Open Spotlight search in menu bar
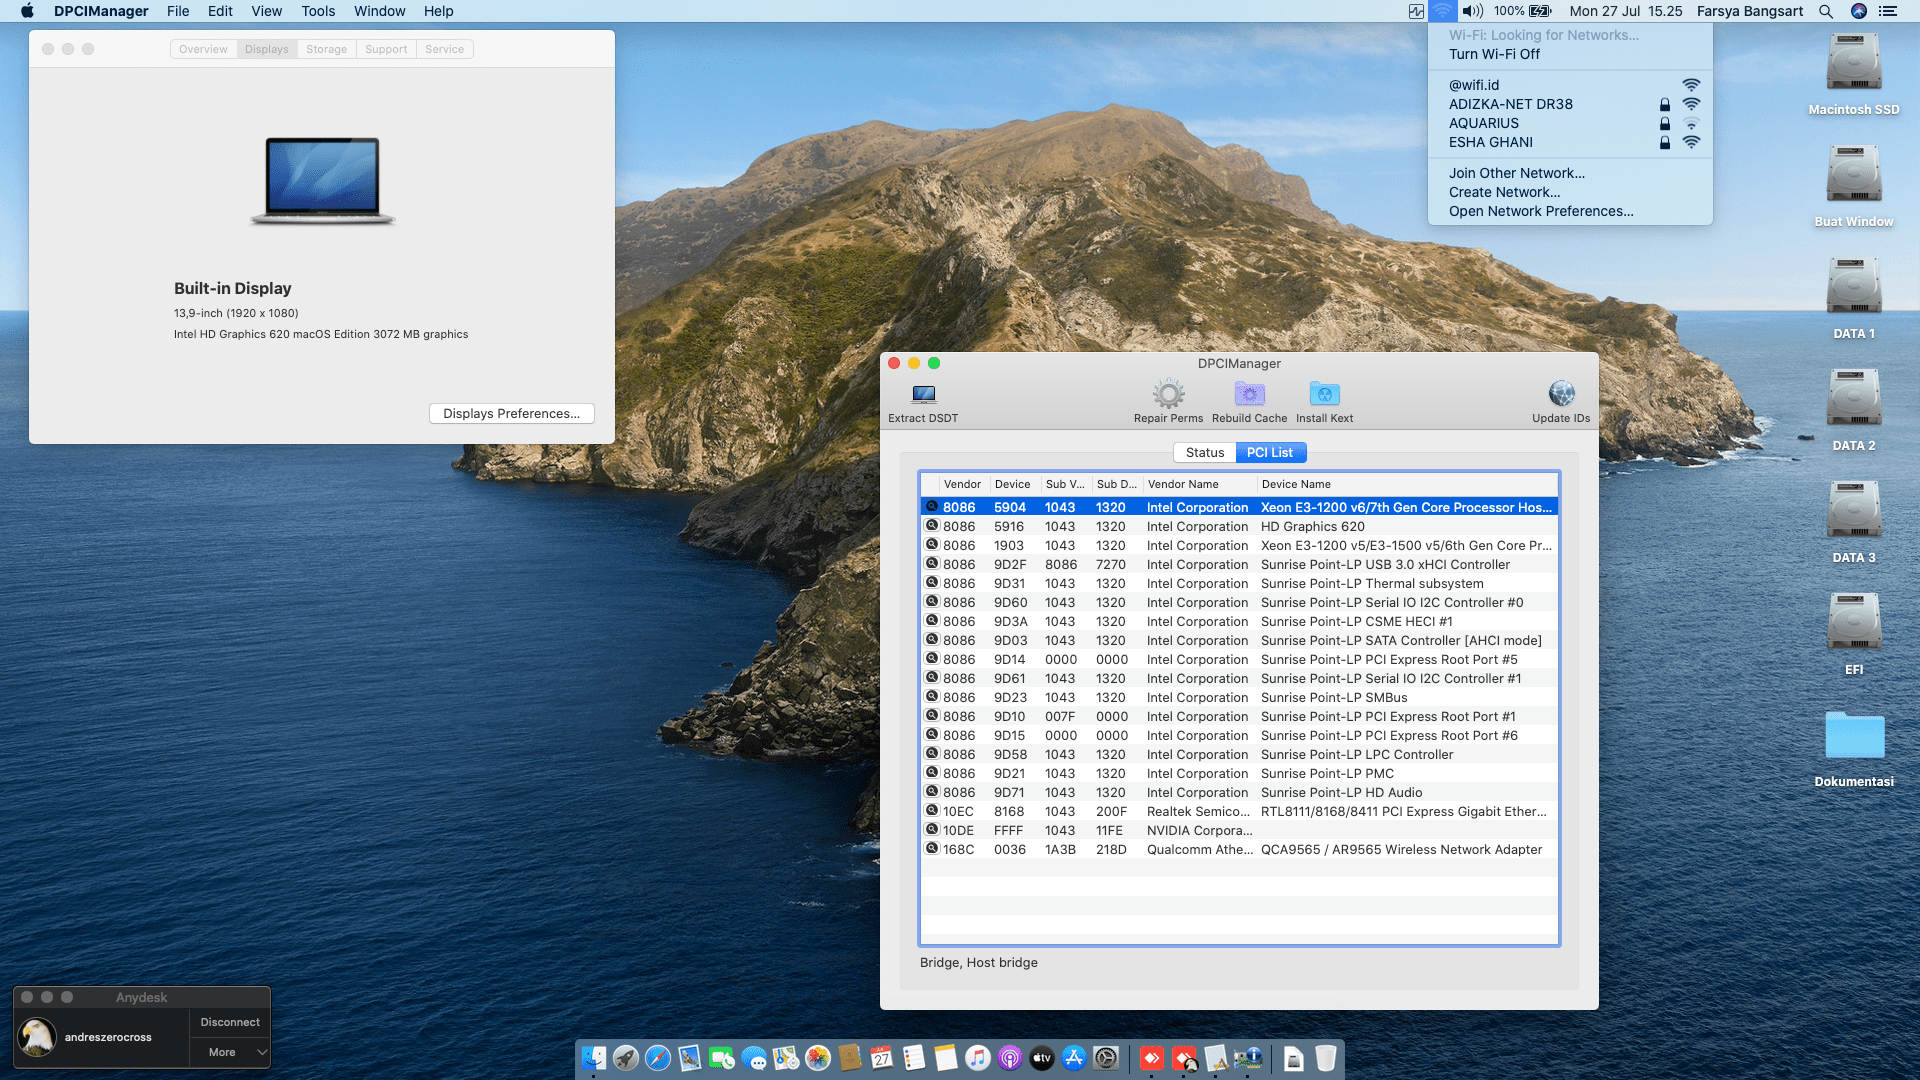Image resolution: width=1920 pixels, height=1080 pixels. point(1826,11)
